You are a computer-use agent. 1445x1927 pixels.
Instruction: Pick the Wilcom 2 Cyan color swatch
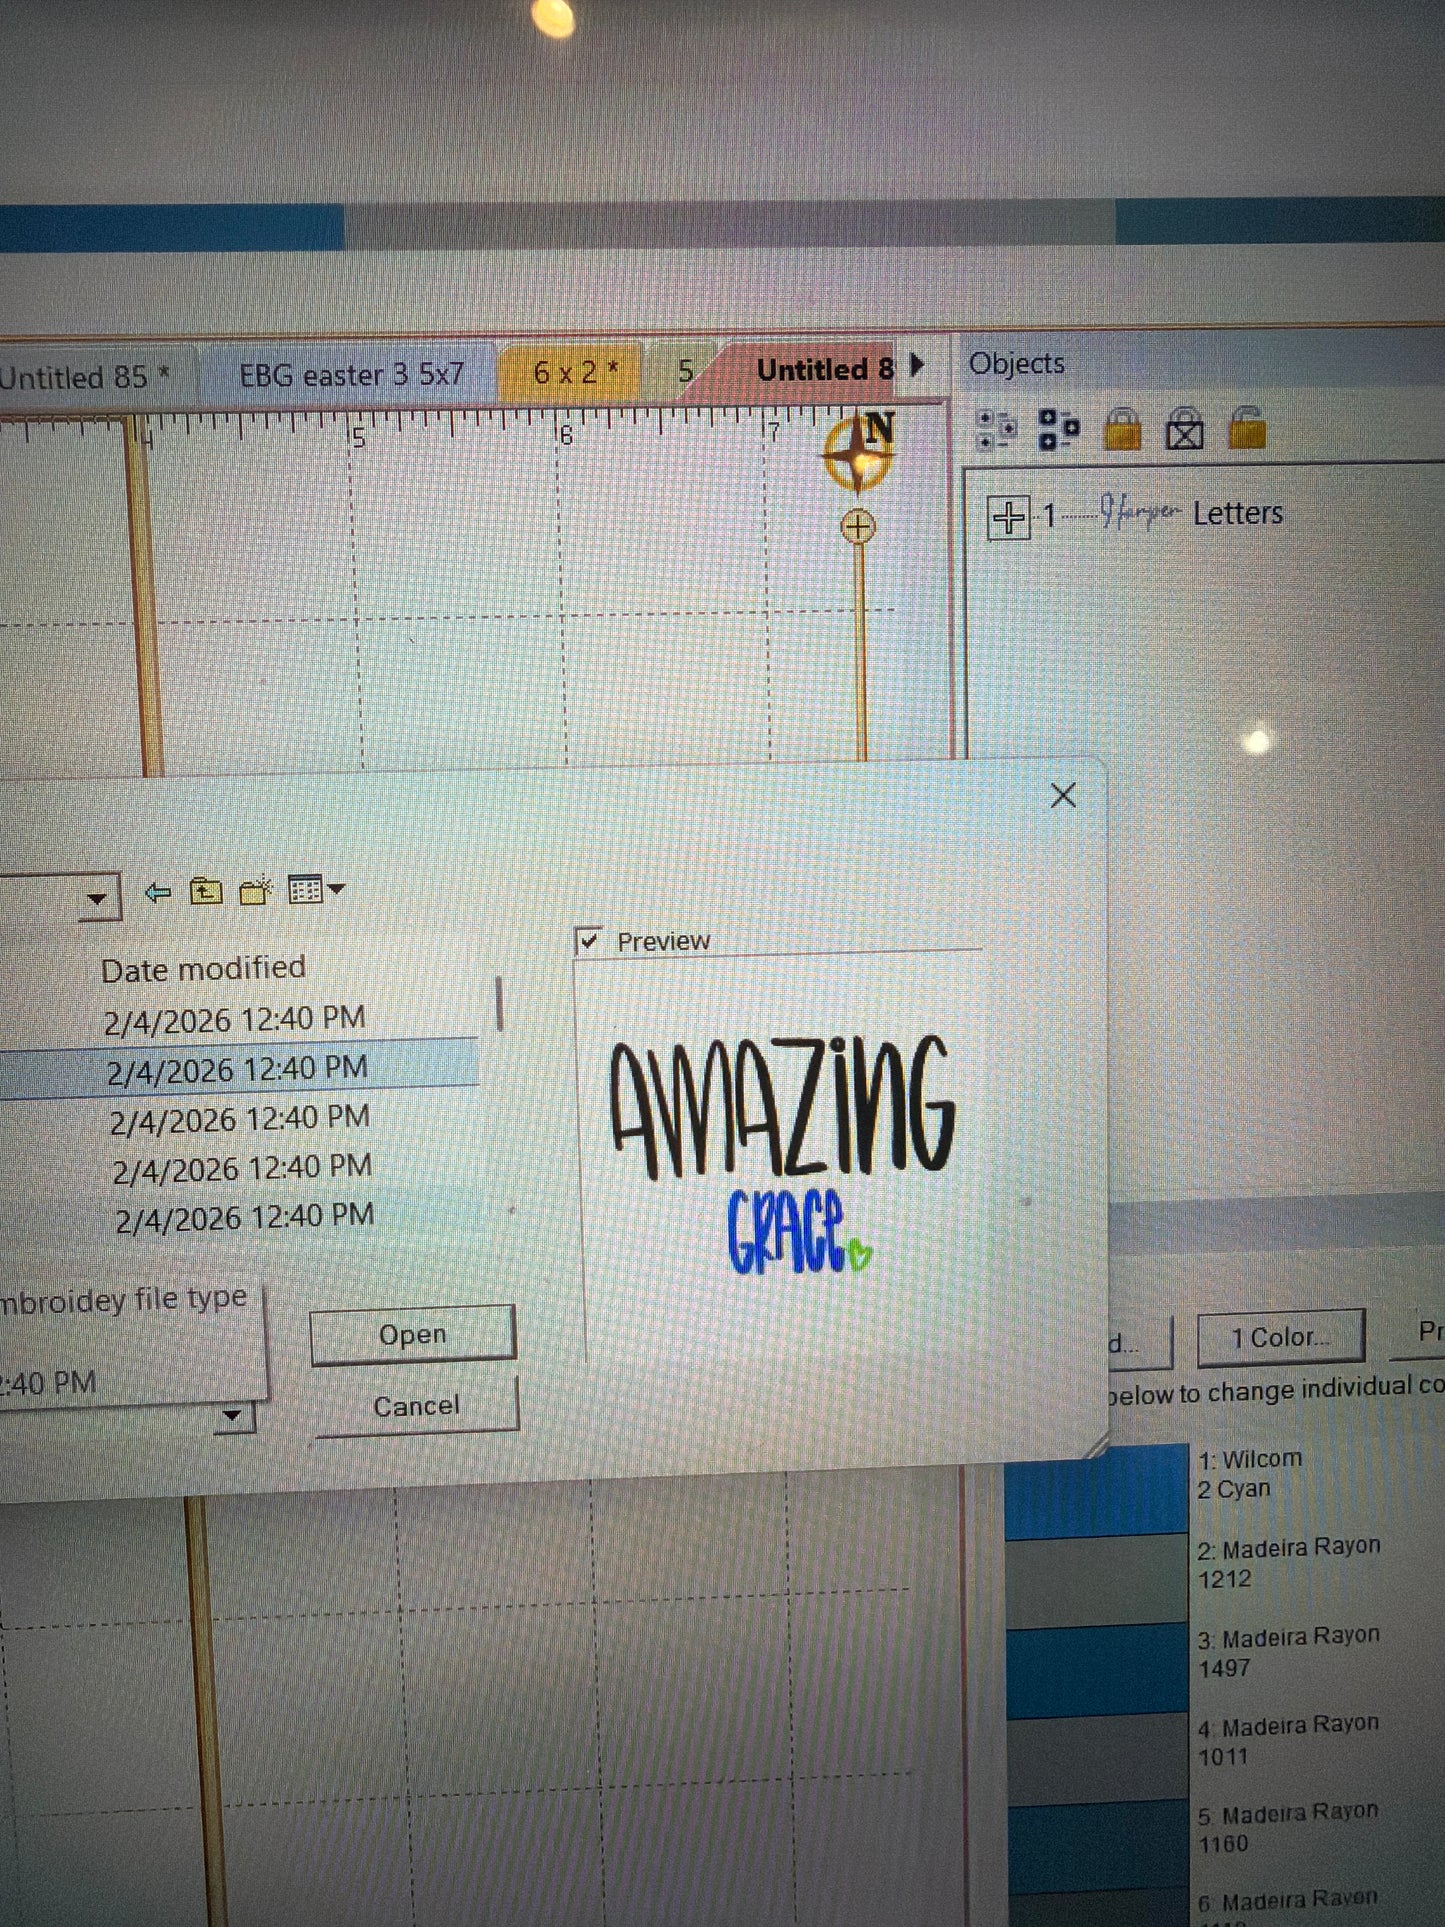tap(1096, 1490)
